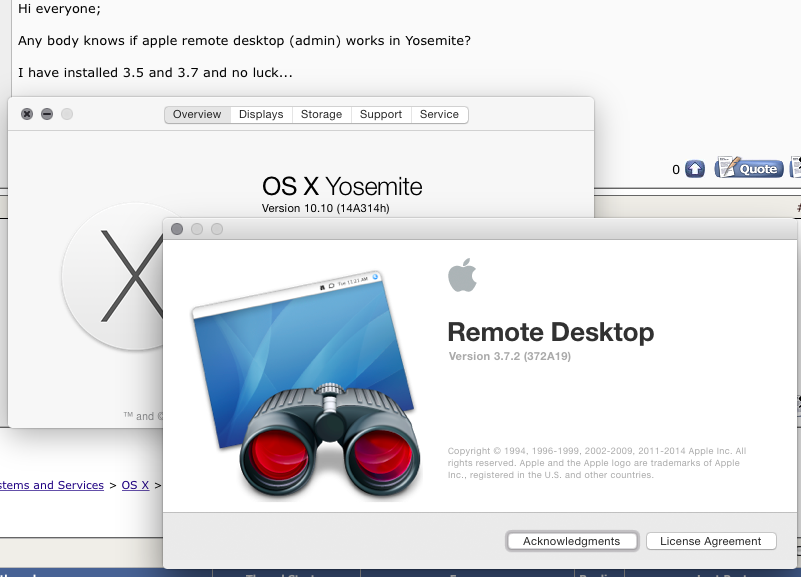Screen dimensions: 801x577
Task: Click the 'Hi everyone;' post line
Action: [x=59, y=9]
